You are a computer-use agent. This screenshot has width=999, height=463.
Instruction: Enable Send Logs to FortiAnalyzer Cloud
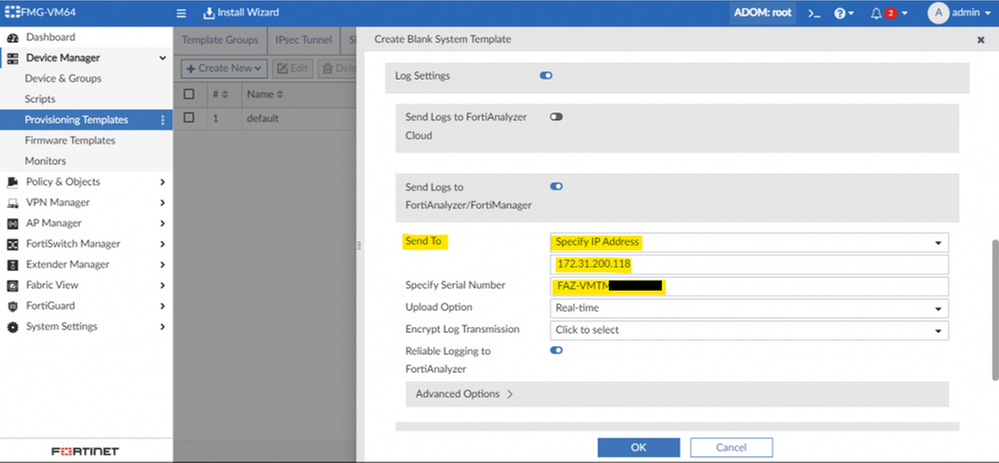(x=556, y=117)
